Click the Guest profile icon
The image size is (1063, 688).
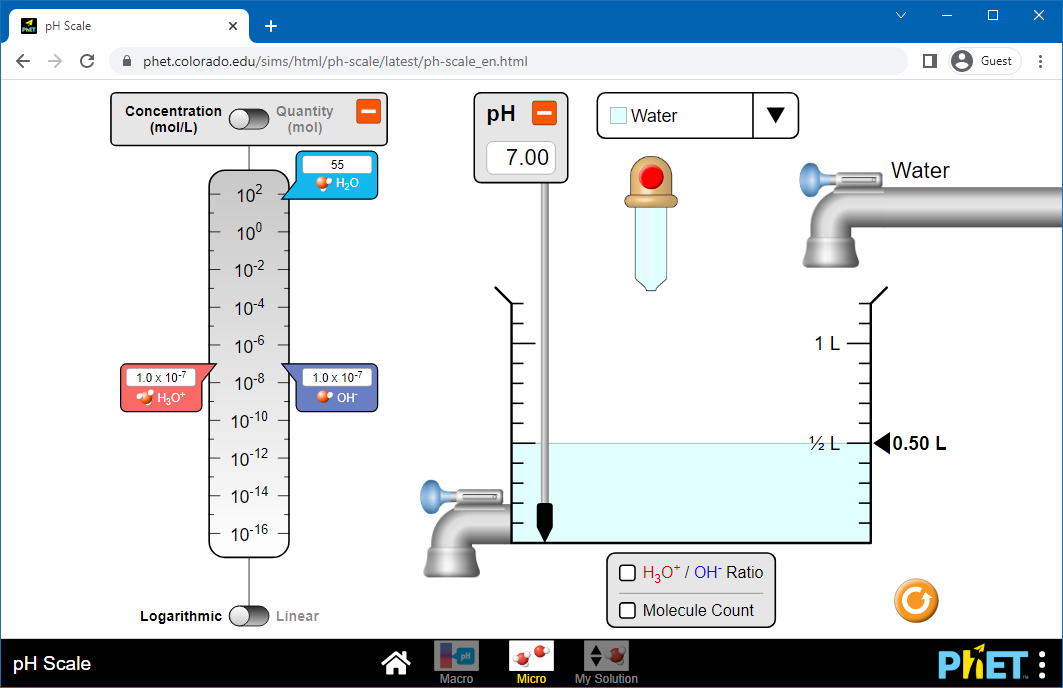click(962, 61)
